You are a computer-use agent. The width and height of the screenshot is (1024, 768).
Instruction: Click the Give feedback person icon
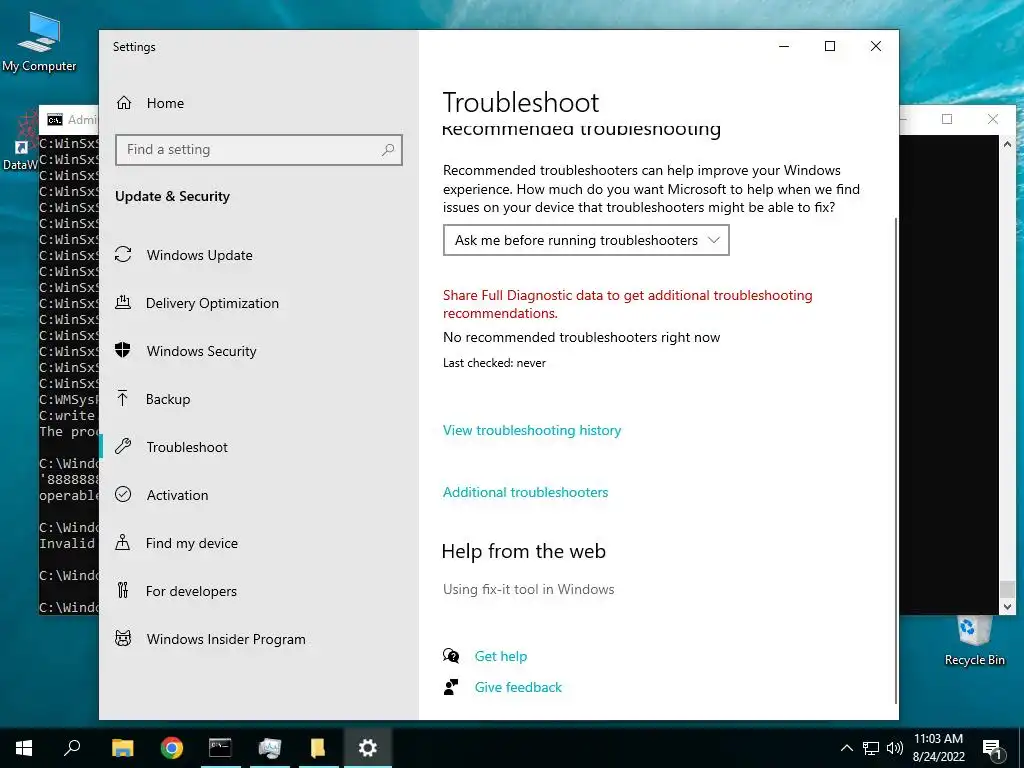[x=451, y=687]
